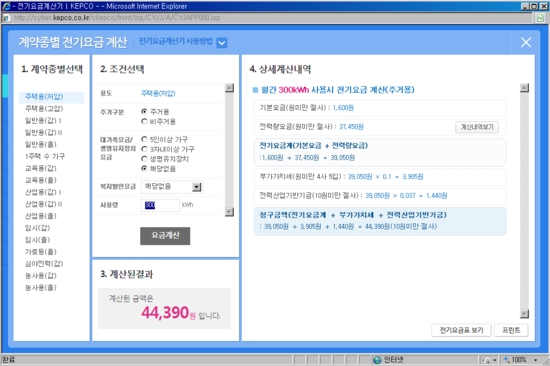Choose 일반용(갑) I contract type
550x366 pixels.
pyautogui.click(x=43, y=121)
